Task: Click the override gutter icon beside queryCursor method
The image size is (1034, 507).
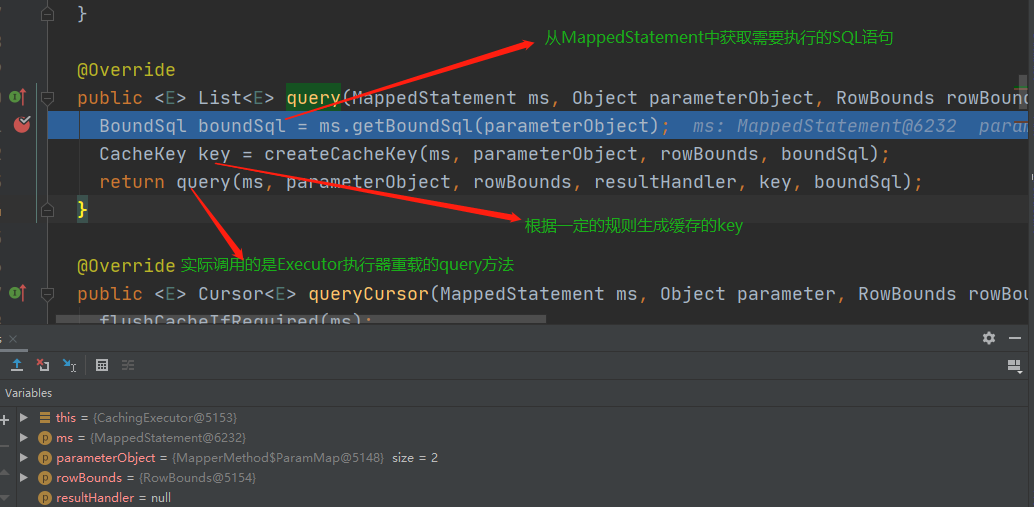Action: [x=18, y=293]
